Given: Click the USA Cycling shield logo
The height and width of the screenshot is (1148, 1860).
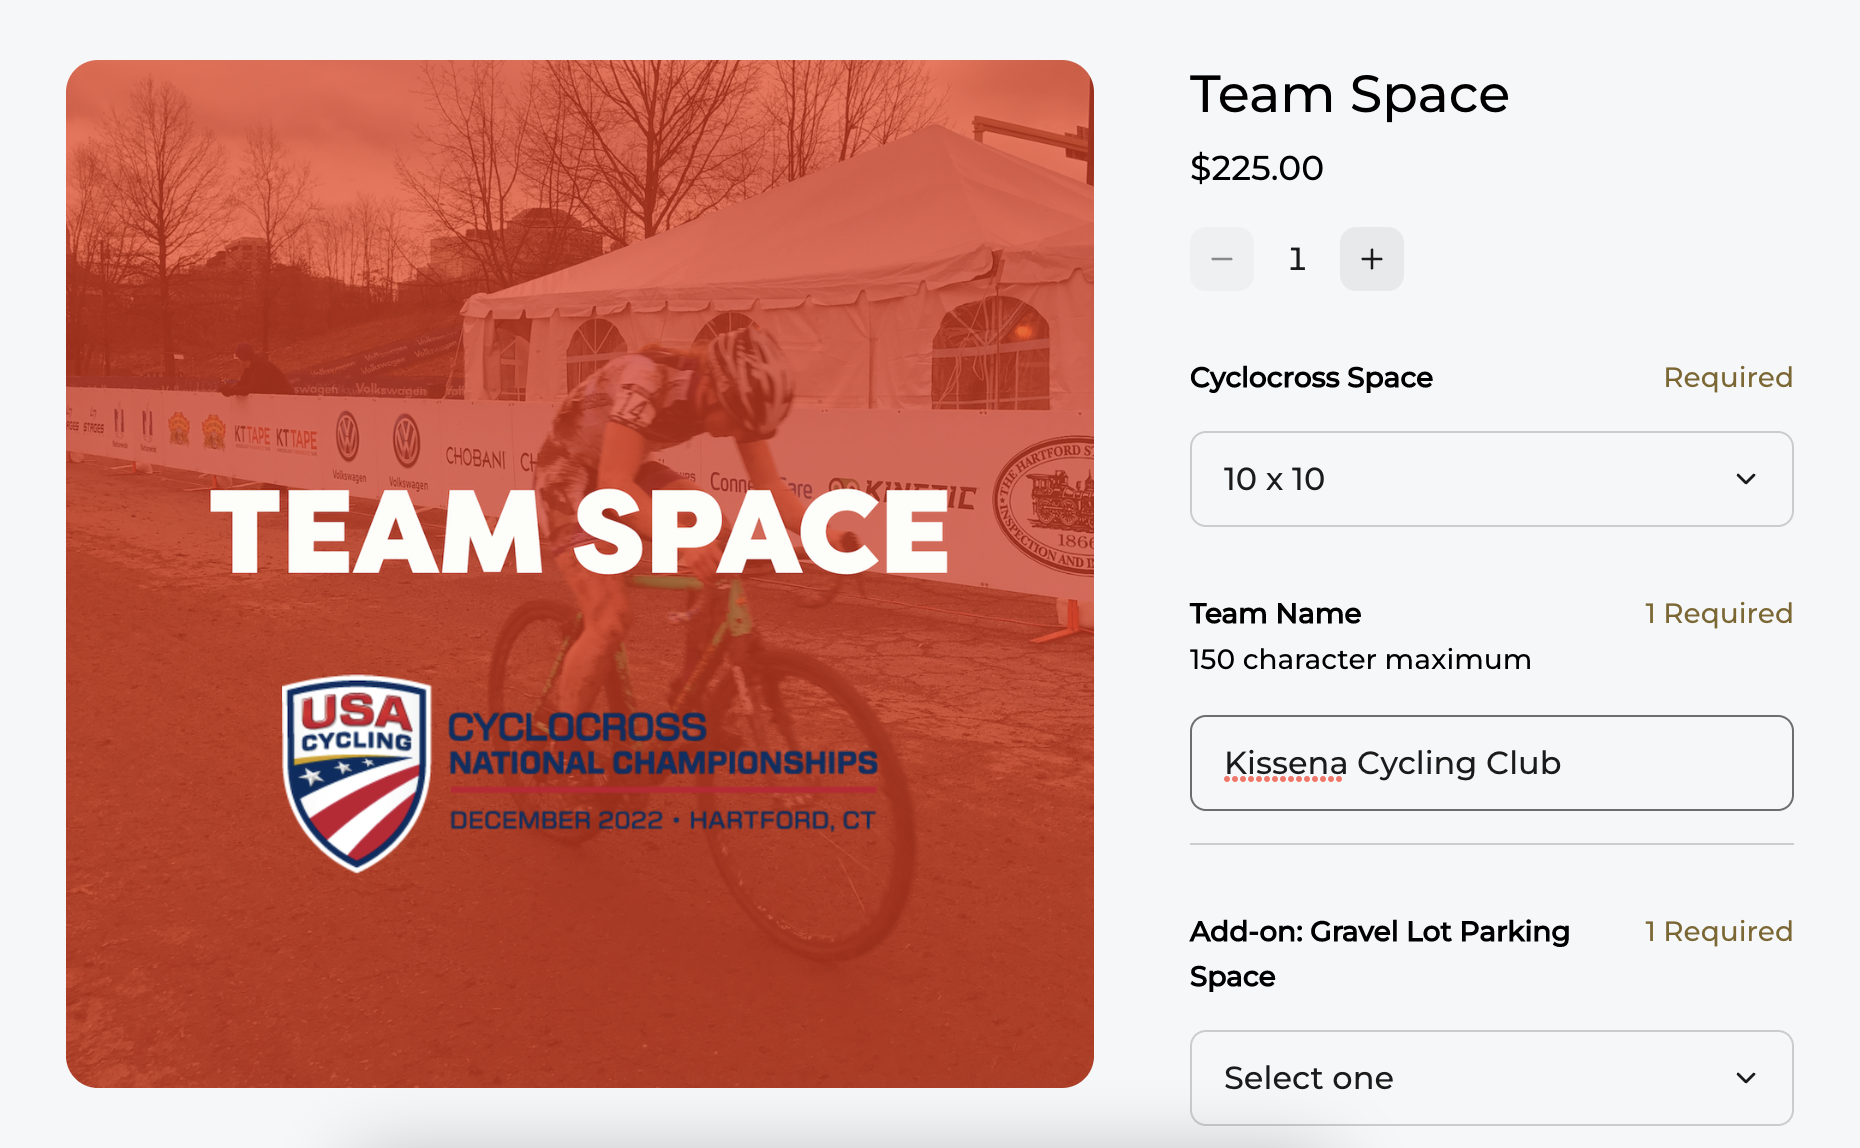Looking at the screenshot, I should (x=357, y=773).
